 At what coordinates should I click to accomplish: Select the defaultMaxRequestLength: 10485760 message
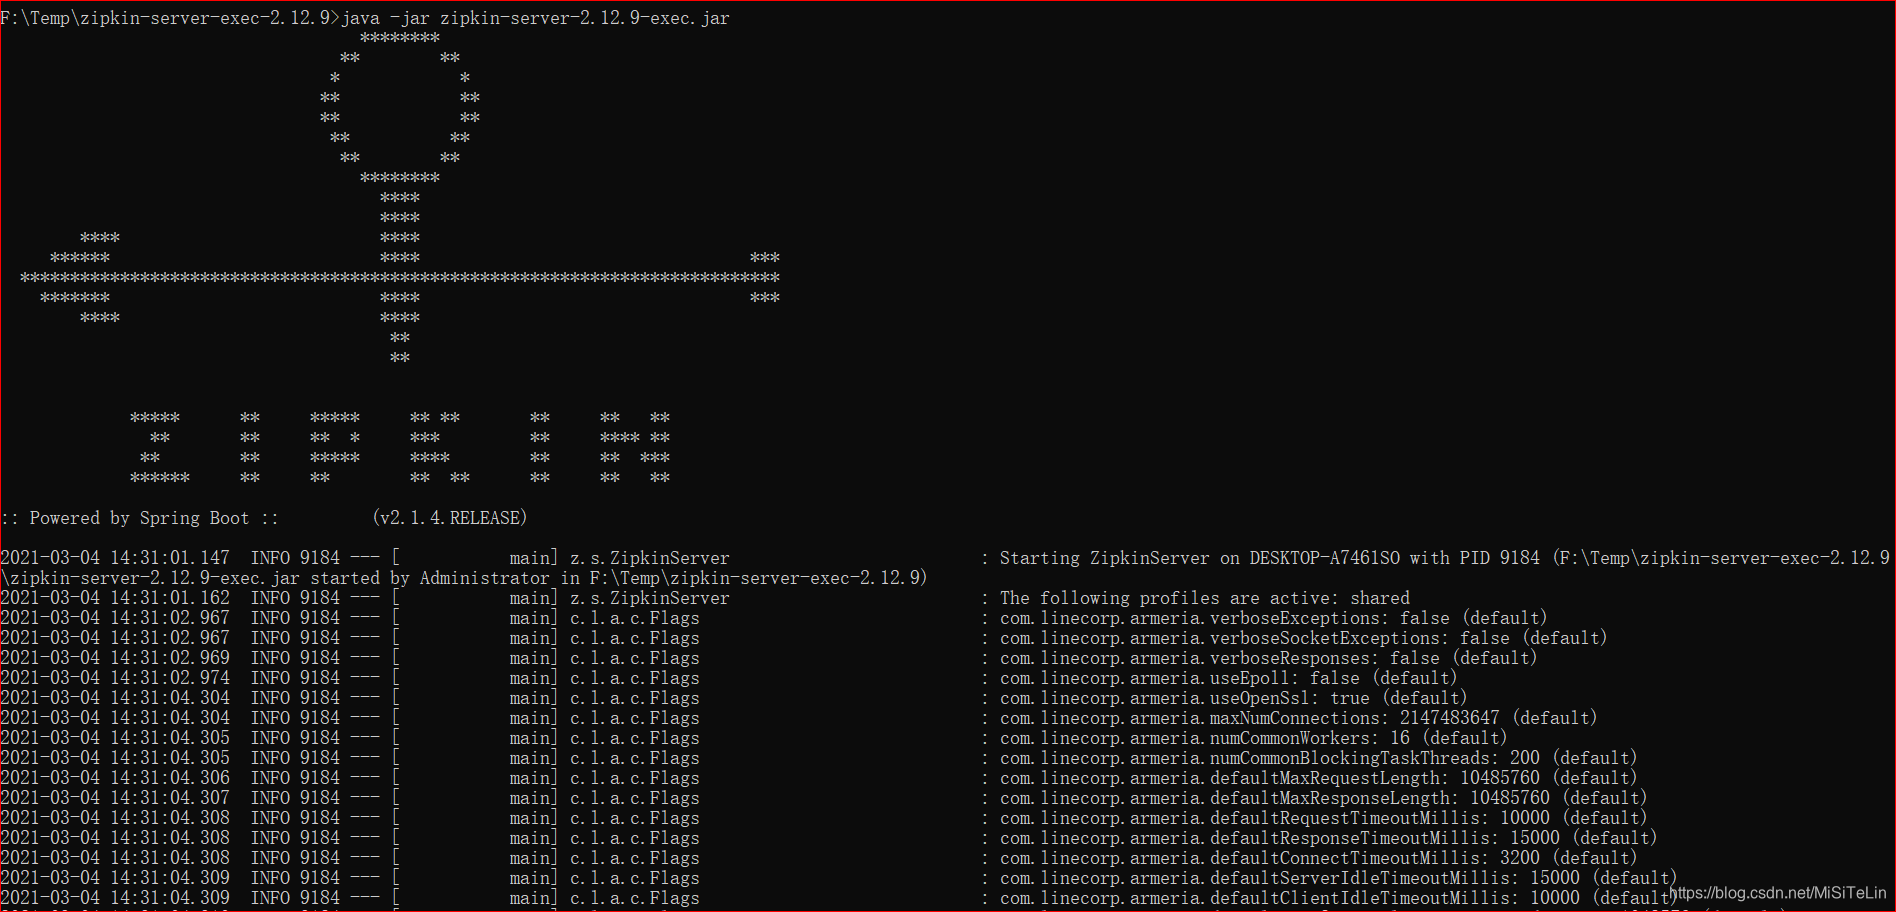[1318, 778]
